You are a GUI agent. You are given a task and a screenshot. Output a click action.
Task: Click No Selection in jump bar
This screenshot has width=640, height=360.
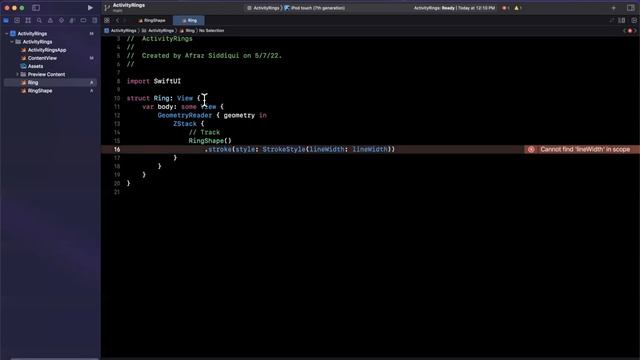tap(211, 31)
